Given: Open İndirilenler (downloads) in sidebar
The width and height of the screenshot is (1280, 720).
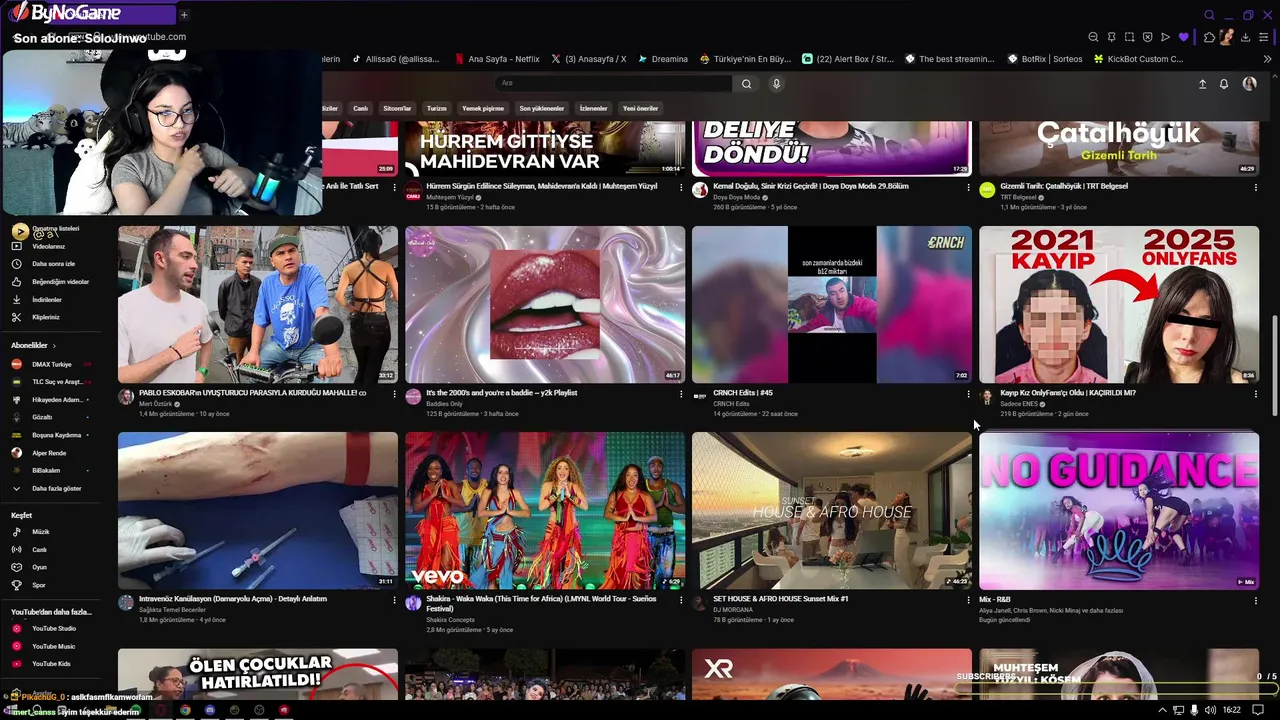Looking at the screenshot, I should 46,300.
